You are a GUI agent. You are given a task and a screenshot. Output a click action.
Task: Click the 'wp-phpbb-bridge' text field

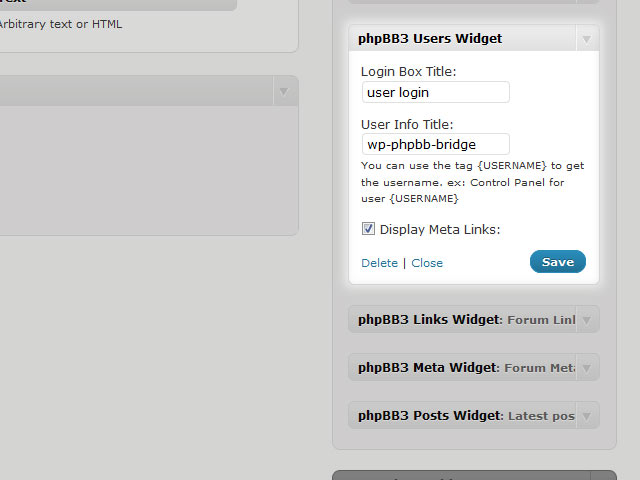coord(436,144)
